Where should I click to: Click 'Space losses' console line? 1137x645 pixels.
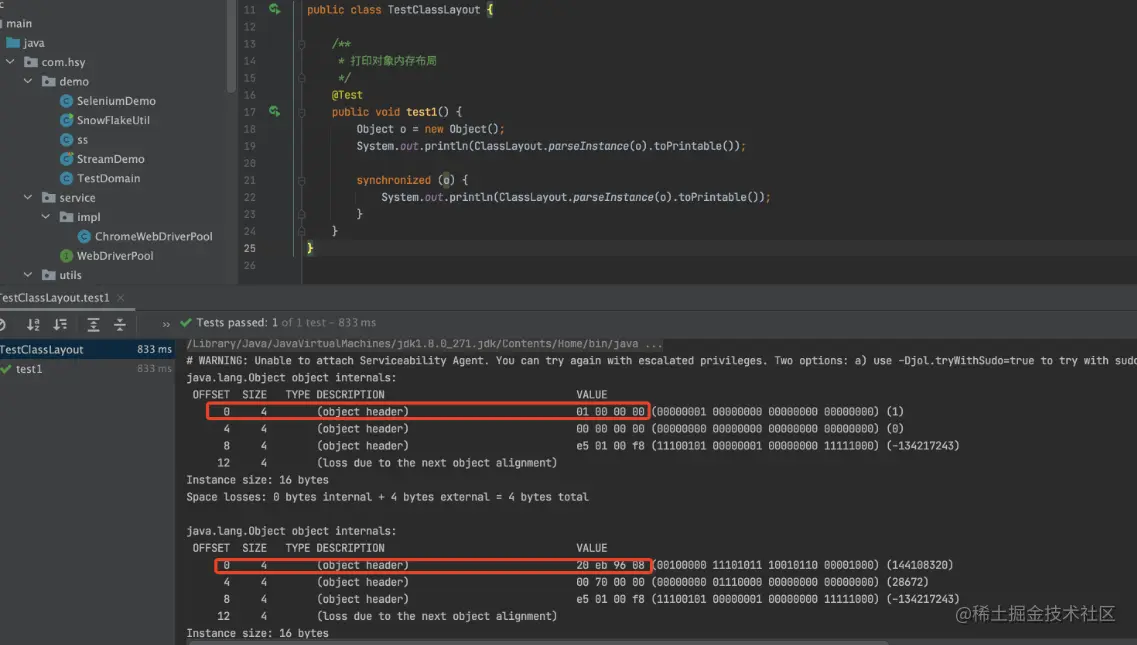click(x=387, y=497)
